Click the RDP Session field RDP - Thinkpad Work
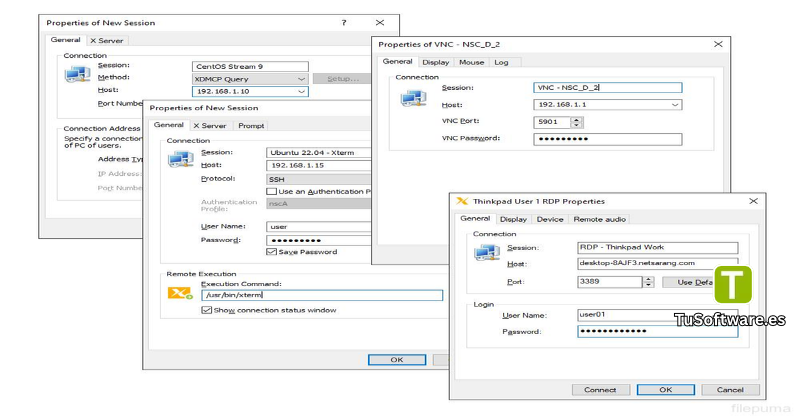The width and height of the screenshot is (800, 420). point(658,248)
